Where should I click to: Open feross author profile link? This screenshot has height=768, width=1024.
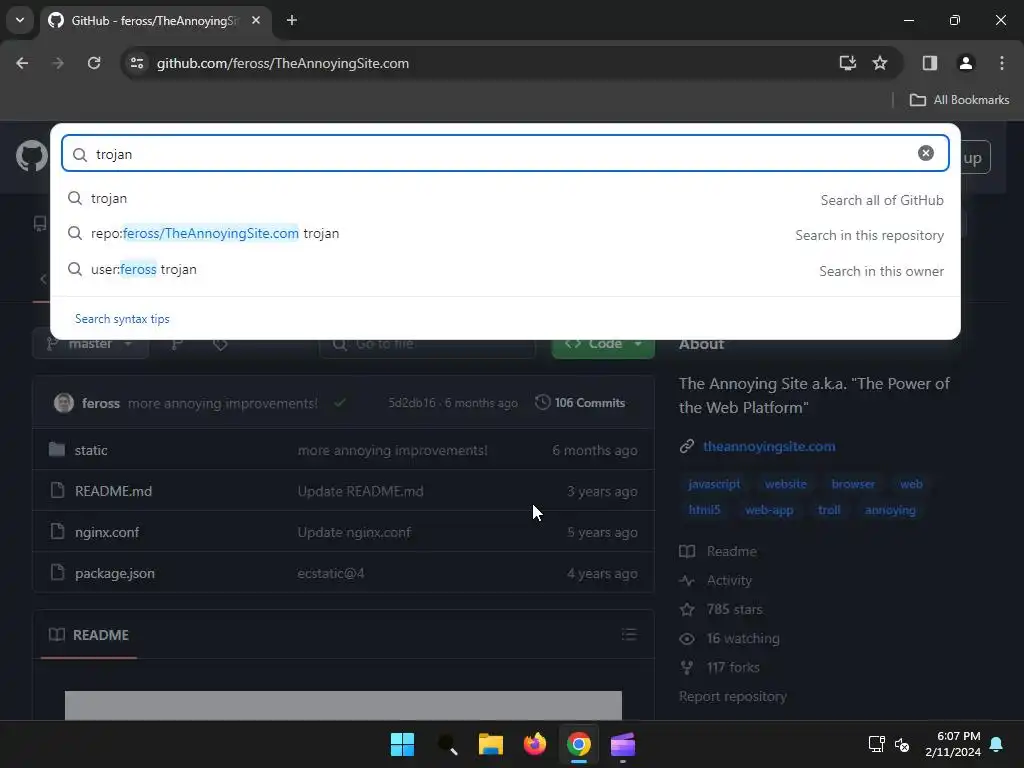coord(101,404)
